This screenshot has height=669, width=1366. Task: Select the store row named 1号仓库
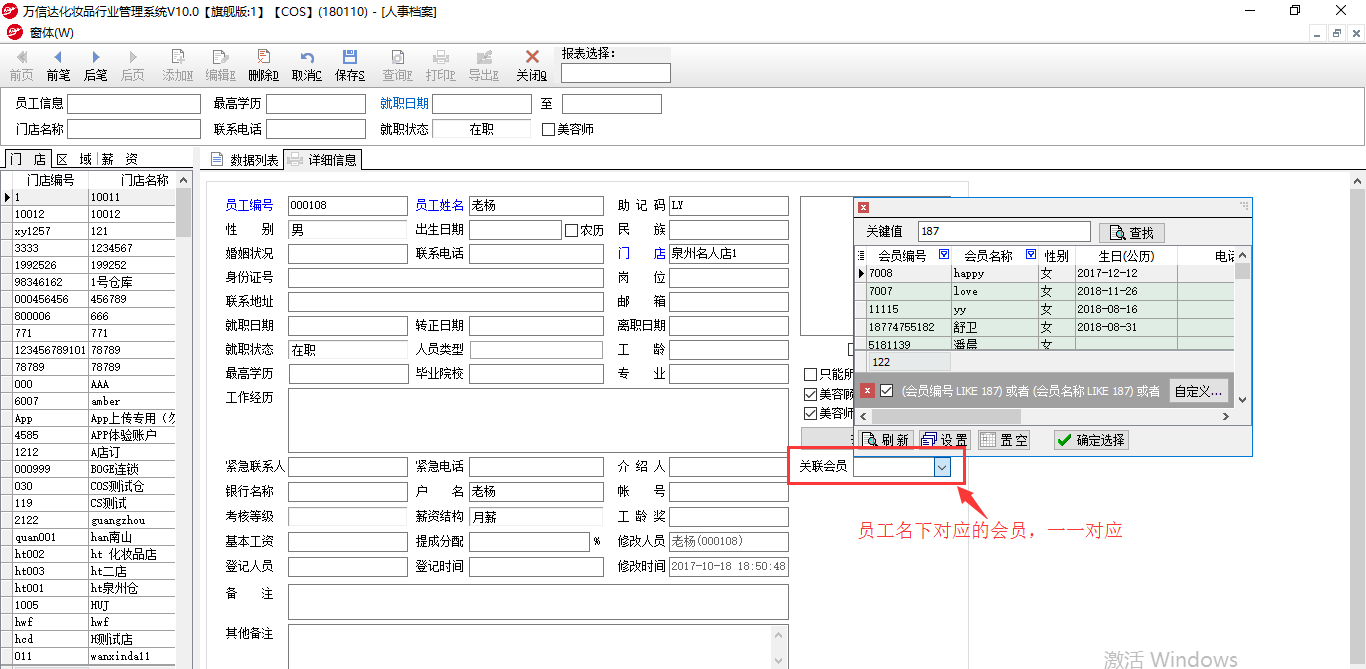(x=94, y=282)
